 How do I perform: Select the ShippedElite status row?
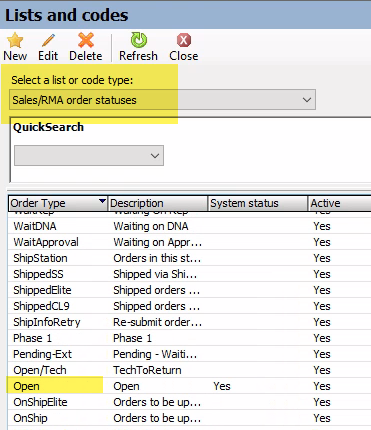(x=189, y=290)
